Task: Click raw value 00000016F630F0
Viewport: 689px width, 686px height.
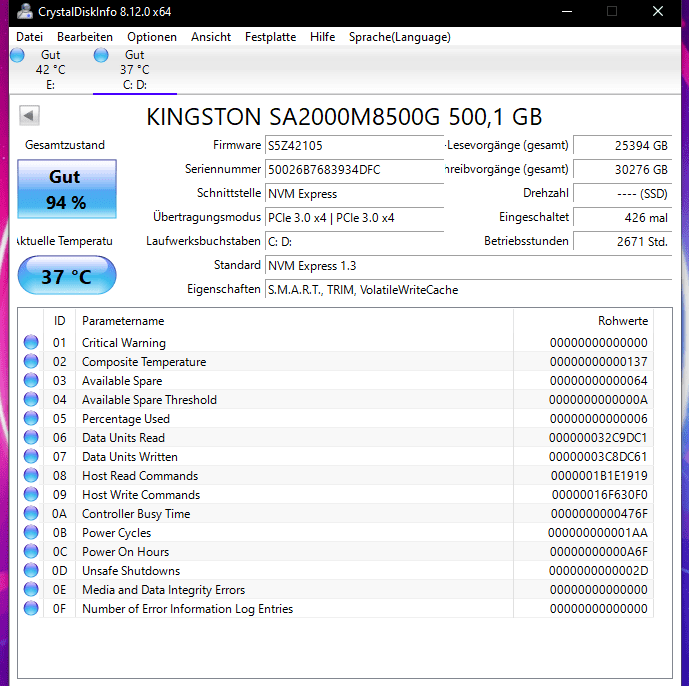Action: (599, 495)
